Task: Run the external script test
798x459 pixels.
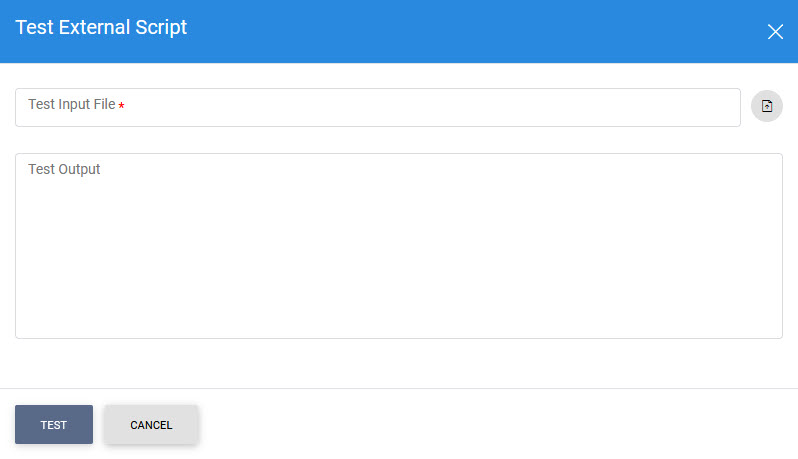Action: click(54, 425)
